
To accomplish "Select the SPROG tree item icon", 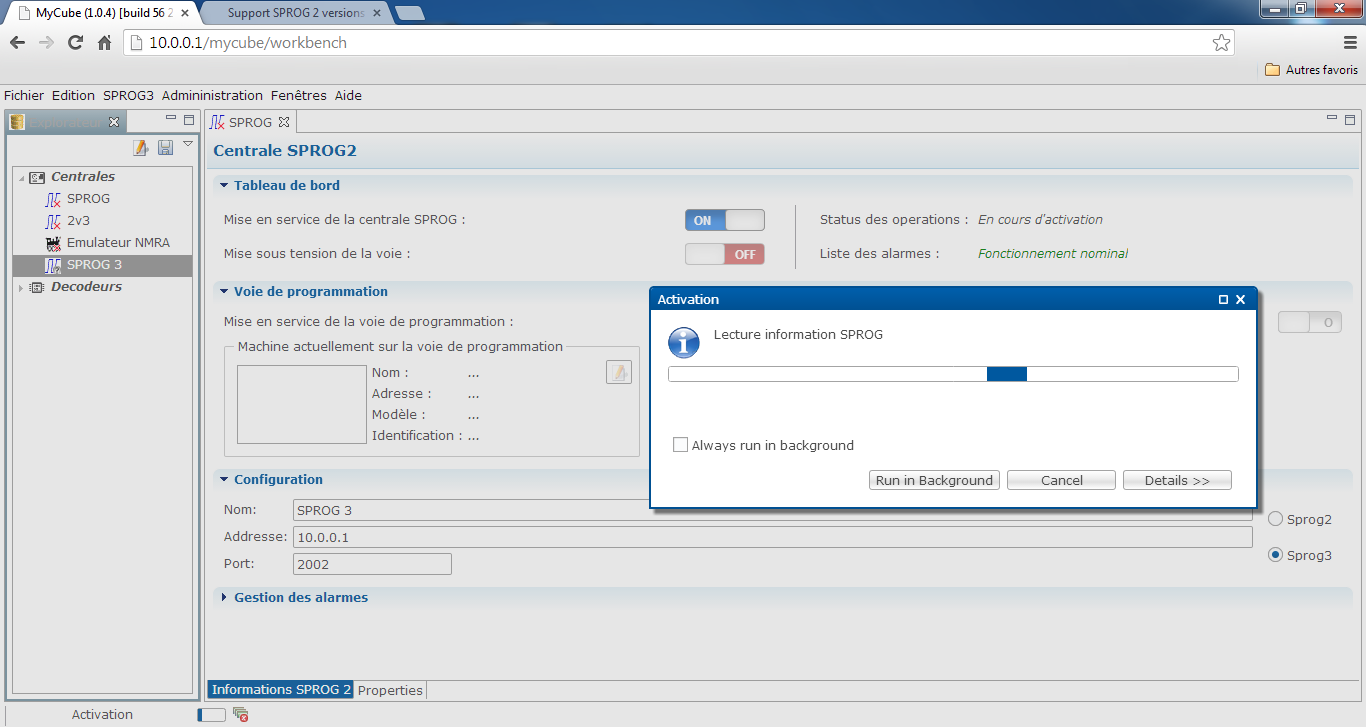I will (53, 199).
